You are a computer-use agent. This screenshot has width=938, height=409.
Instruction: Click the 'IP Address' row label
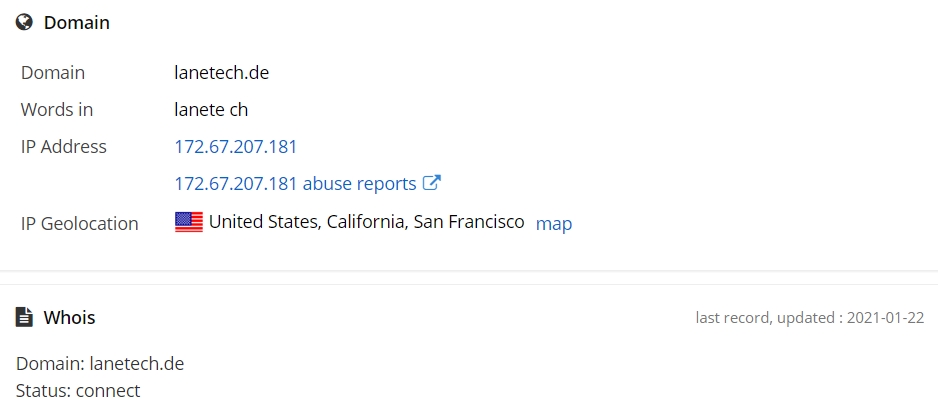pos(63,146)
